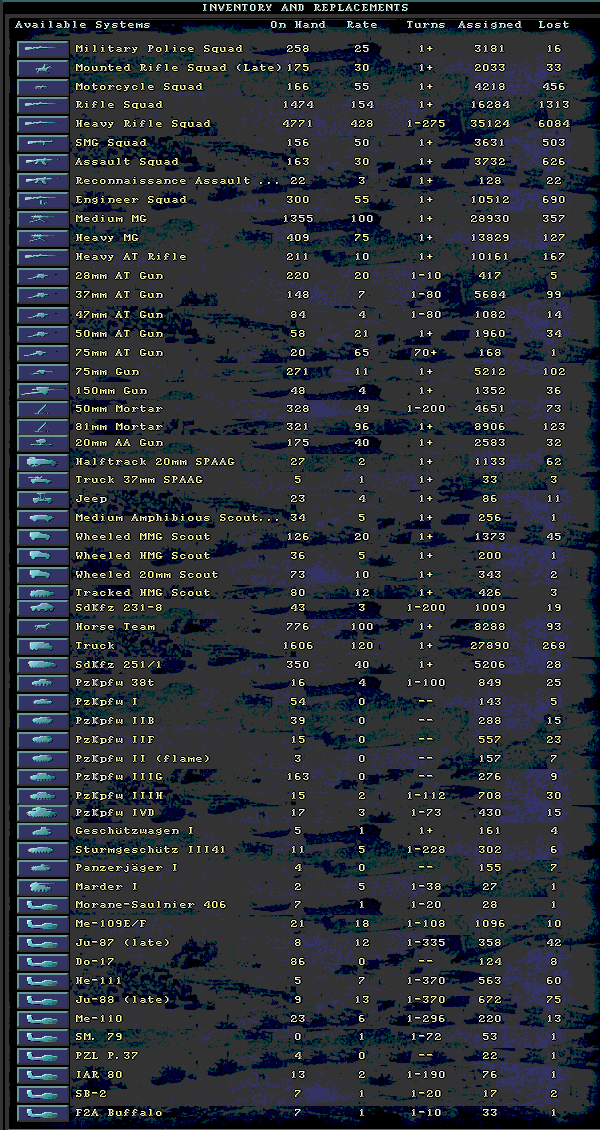The width and height of the screenshot is (600, 1130).
Task: Click the 75mm AT Gun icon
Action: pyautogui.click(x=43, y=352)
